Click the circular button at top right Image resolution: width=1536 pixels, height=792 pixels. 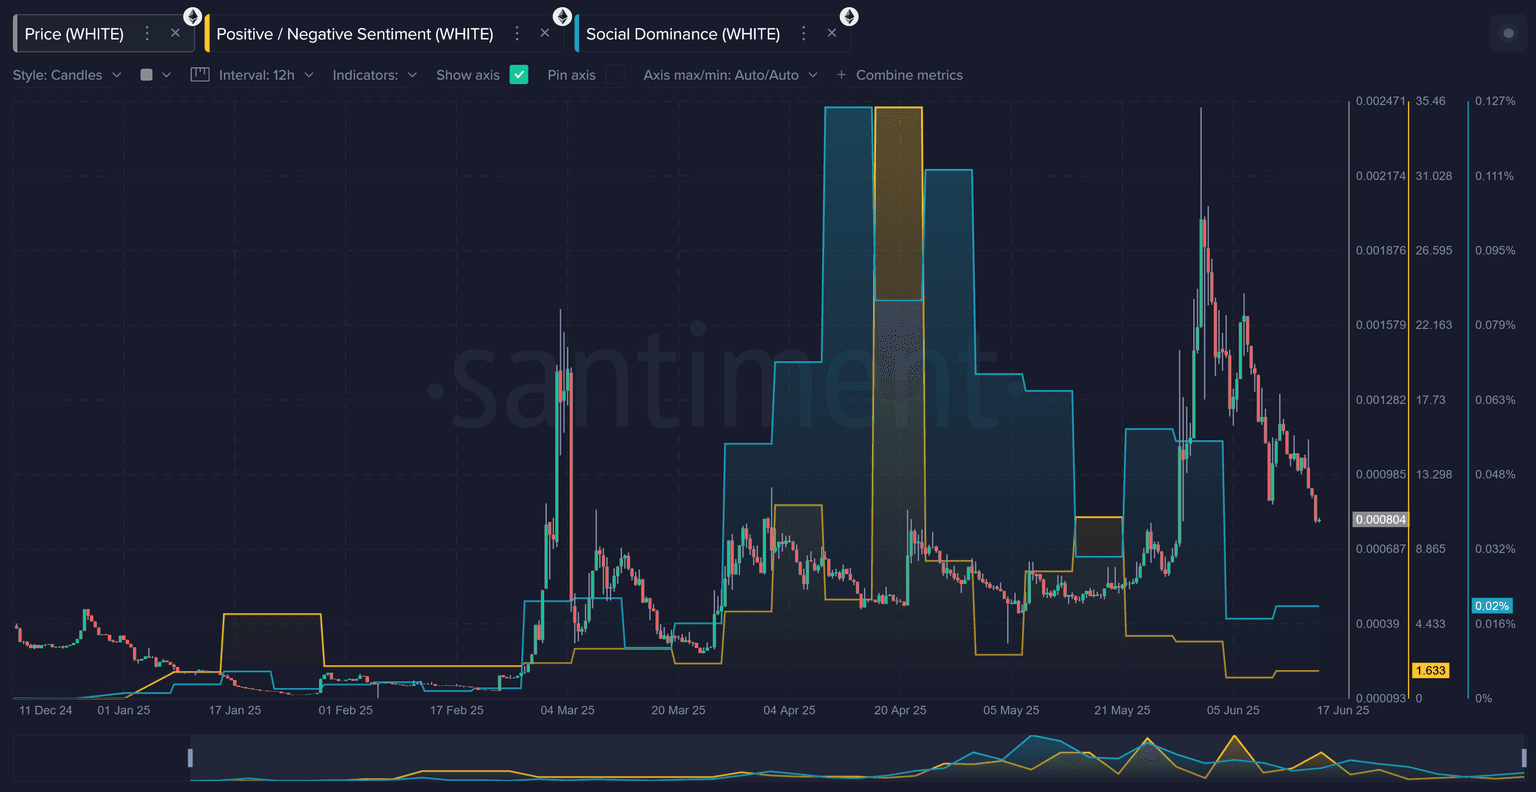(x=1508, y=34)
